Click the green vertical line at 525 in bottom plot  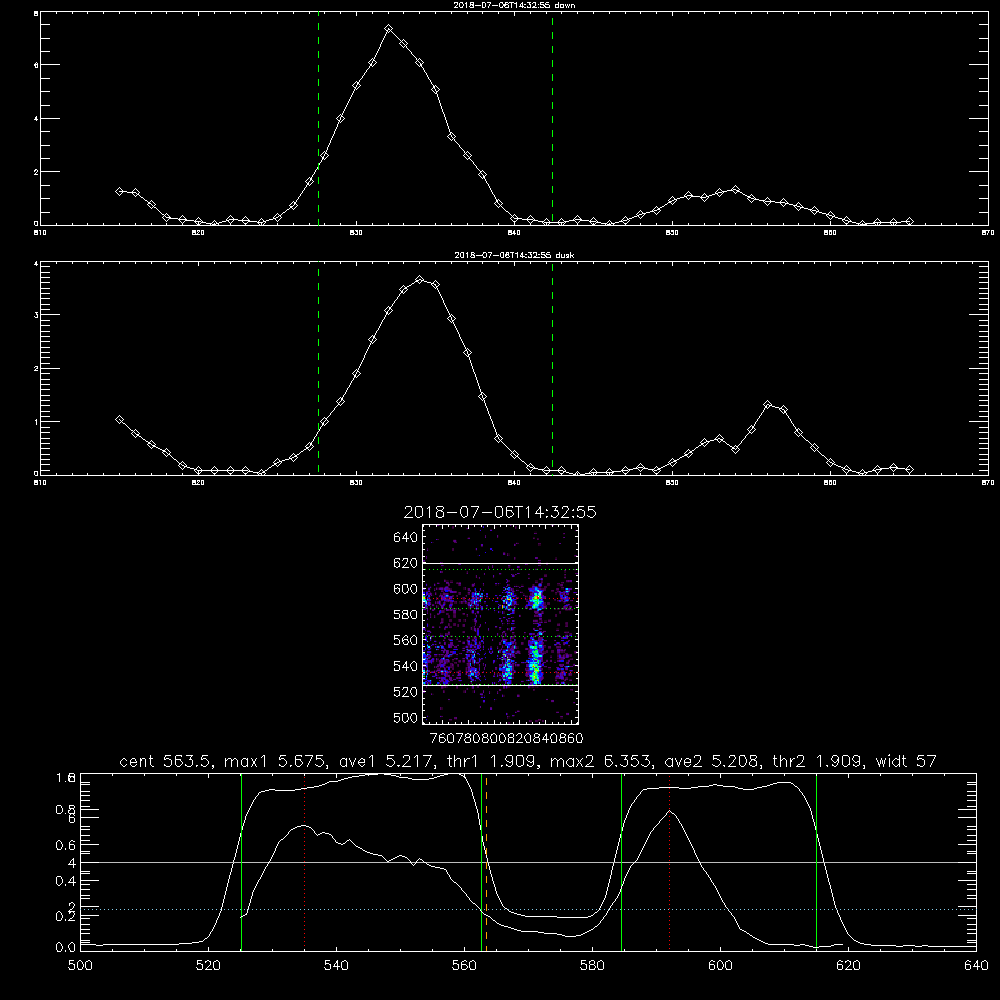tap(241, 861)
